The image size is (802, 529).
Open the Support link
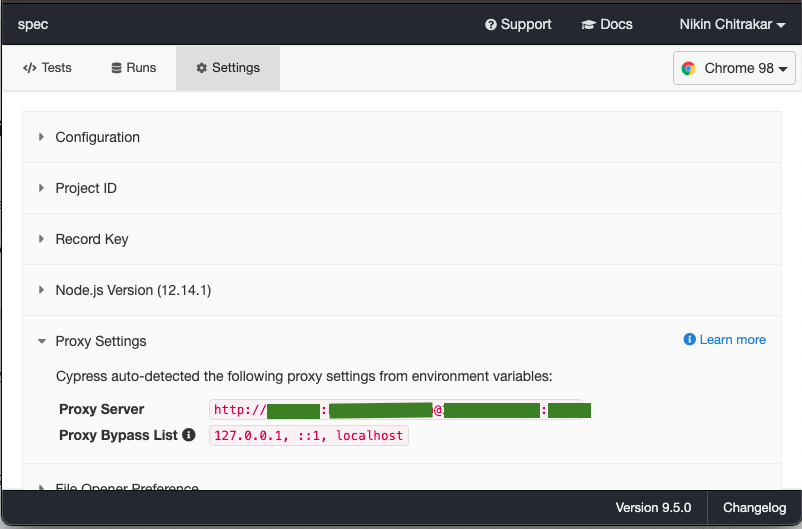point(518,25)
